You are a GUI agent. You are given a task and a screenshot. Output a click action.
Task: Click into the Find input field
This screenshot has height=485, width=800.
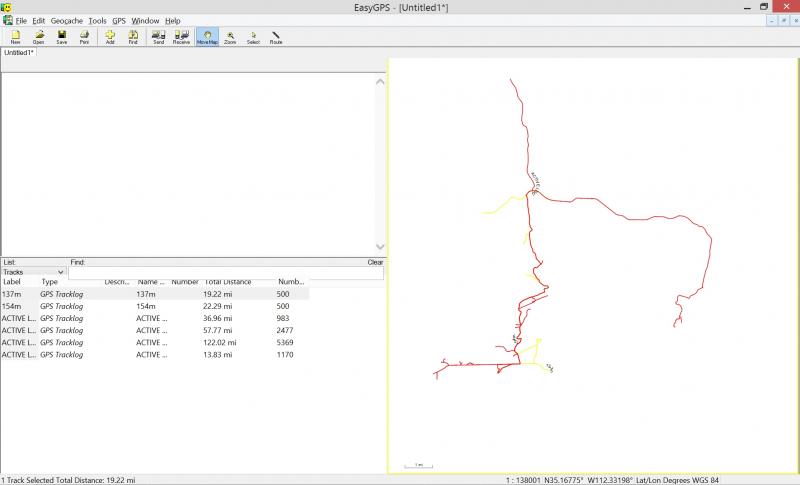(226, 272)
